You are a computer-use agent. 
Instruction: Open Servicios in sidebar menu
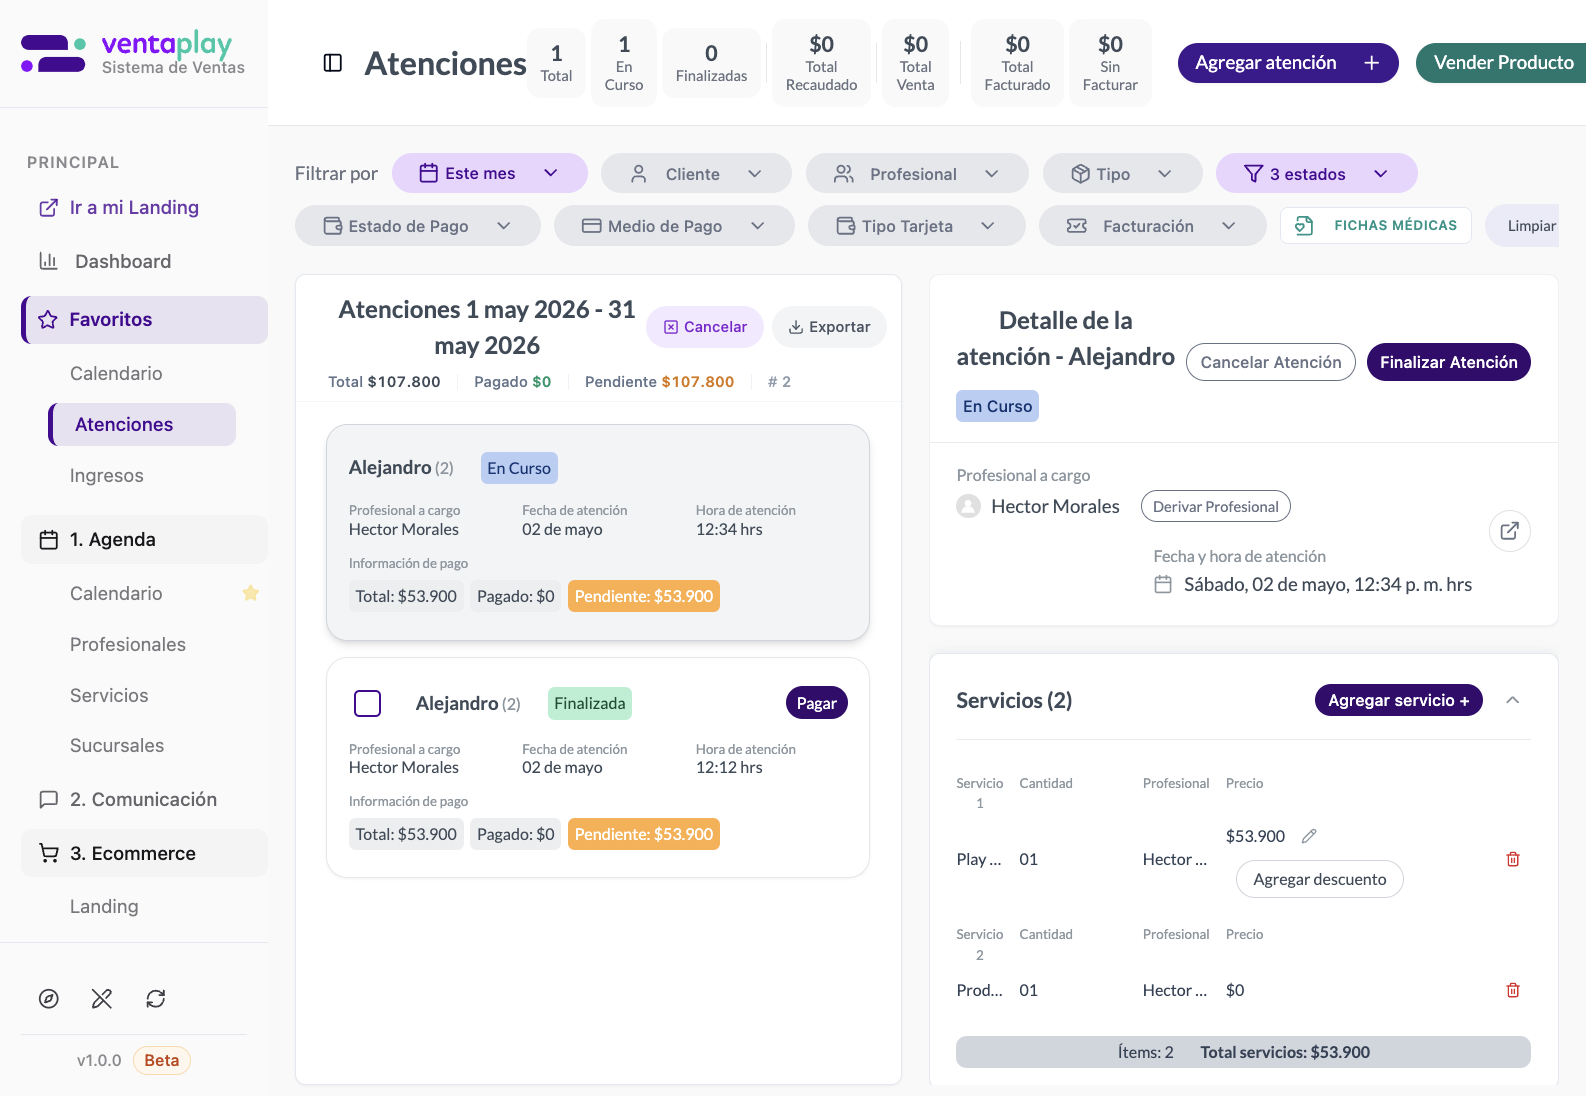(109, 695)
